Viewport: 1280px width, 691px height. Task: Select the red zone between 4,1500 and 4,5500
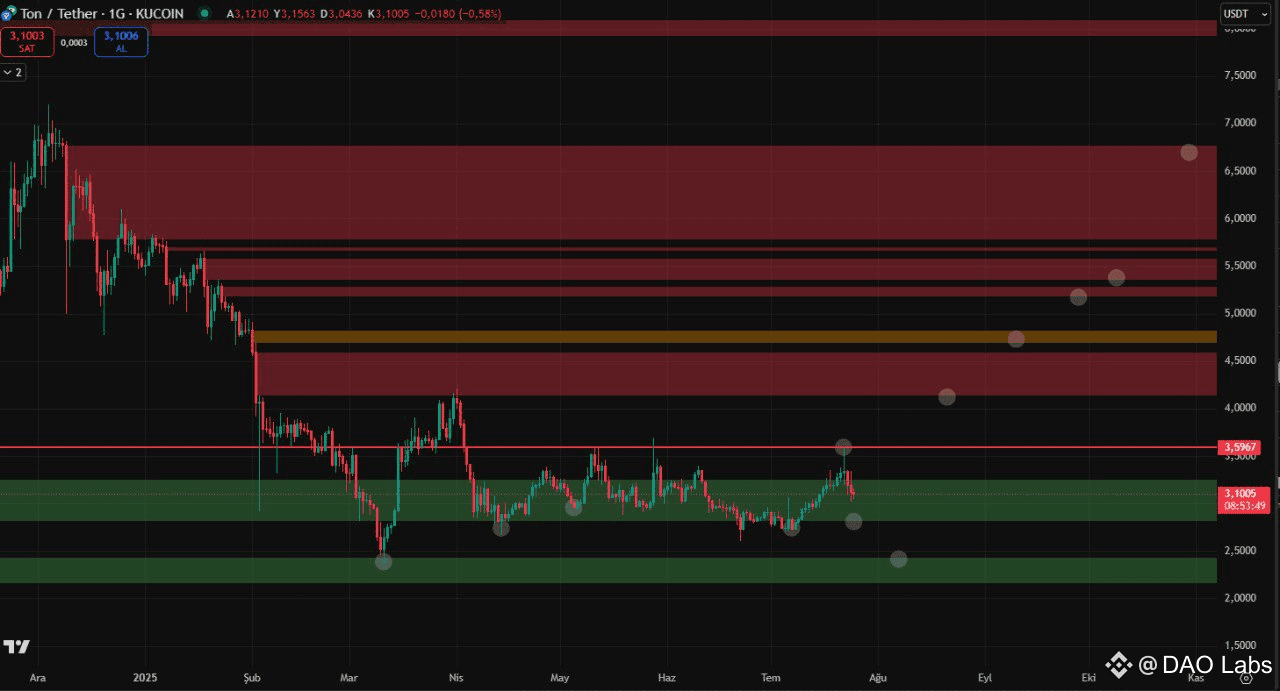[735, 373]
